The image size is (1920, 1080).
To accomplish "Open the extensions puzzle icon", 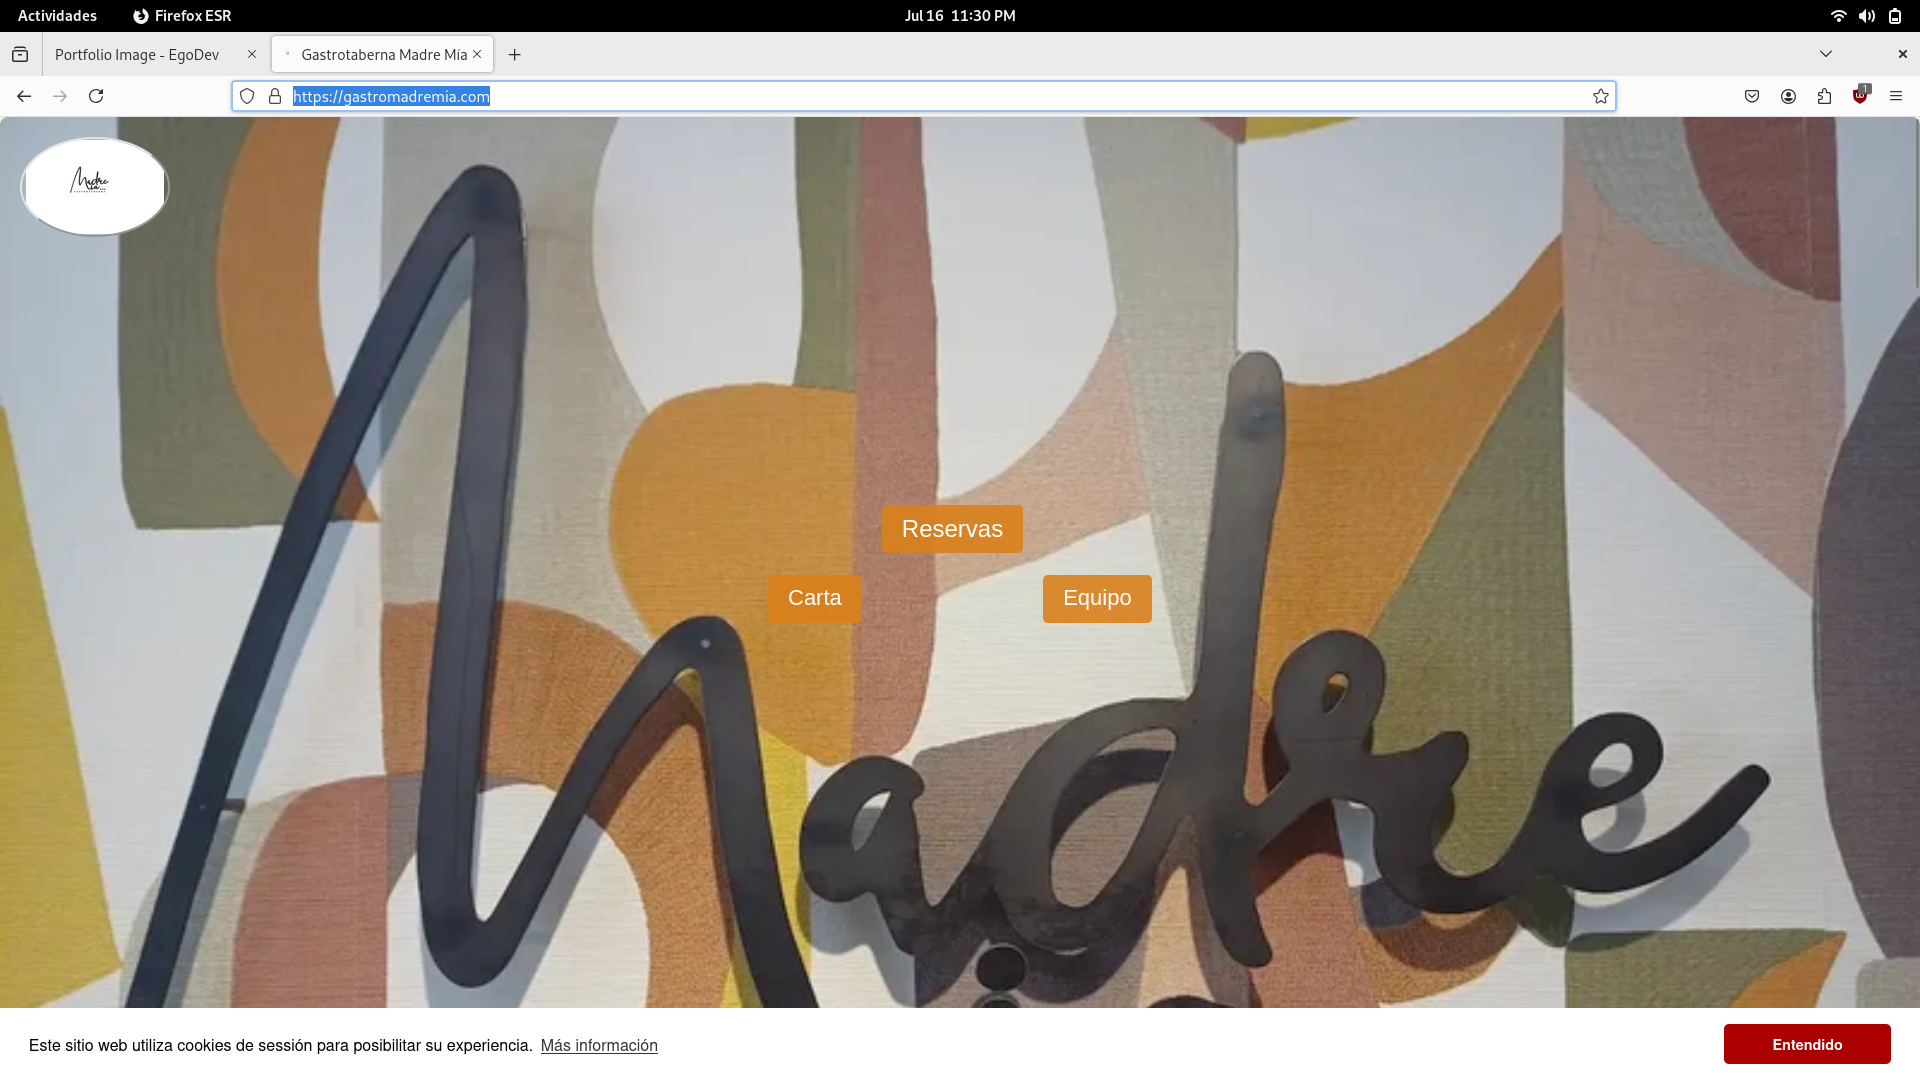I will [x=1824, y=96].
